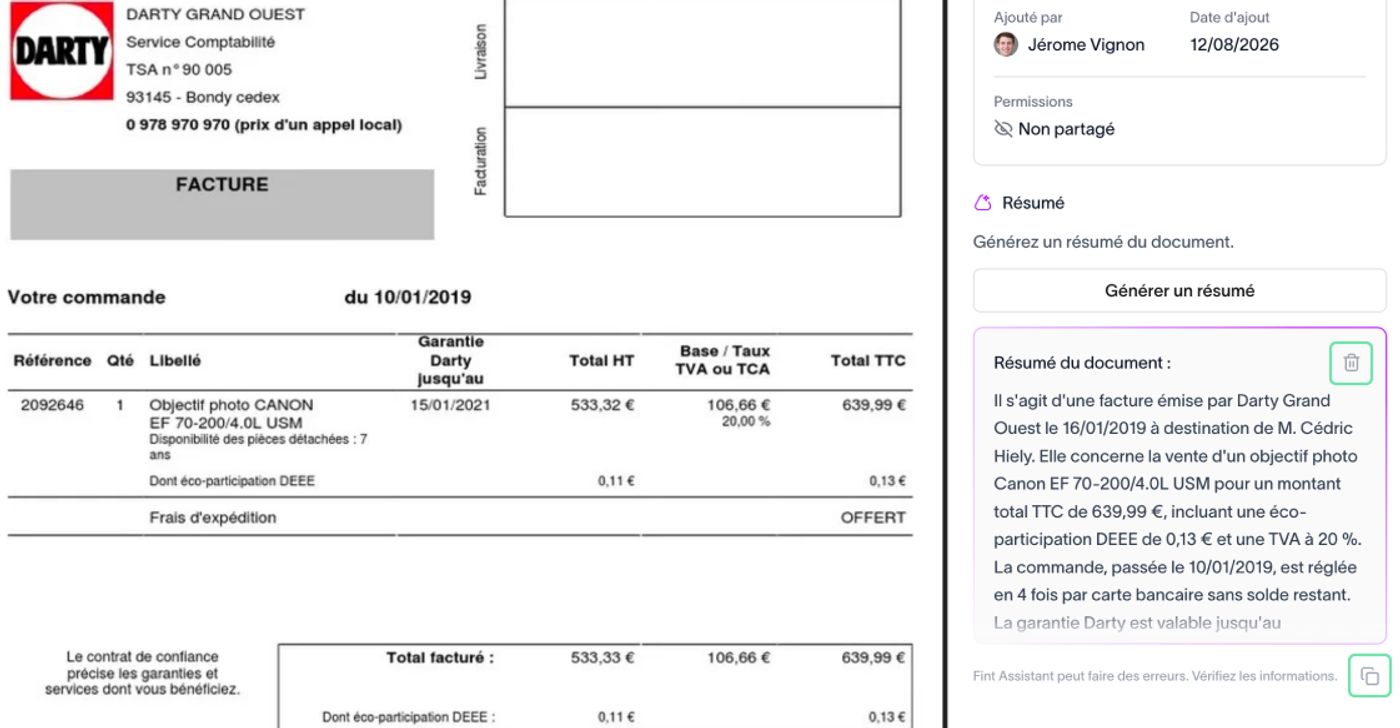Screen dimensions: 1400x728
Task: Click the Générer un résumé button
Action: coord(1180,291)
